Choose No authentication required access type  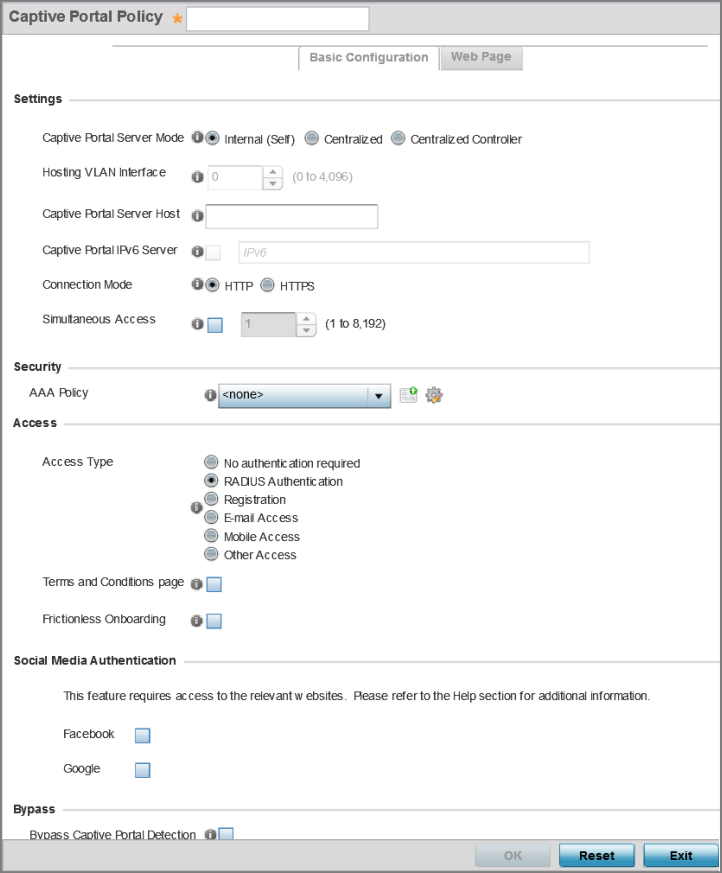click(x=211, y=462)
